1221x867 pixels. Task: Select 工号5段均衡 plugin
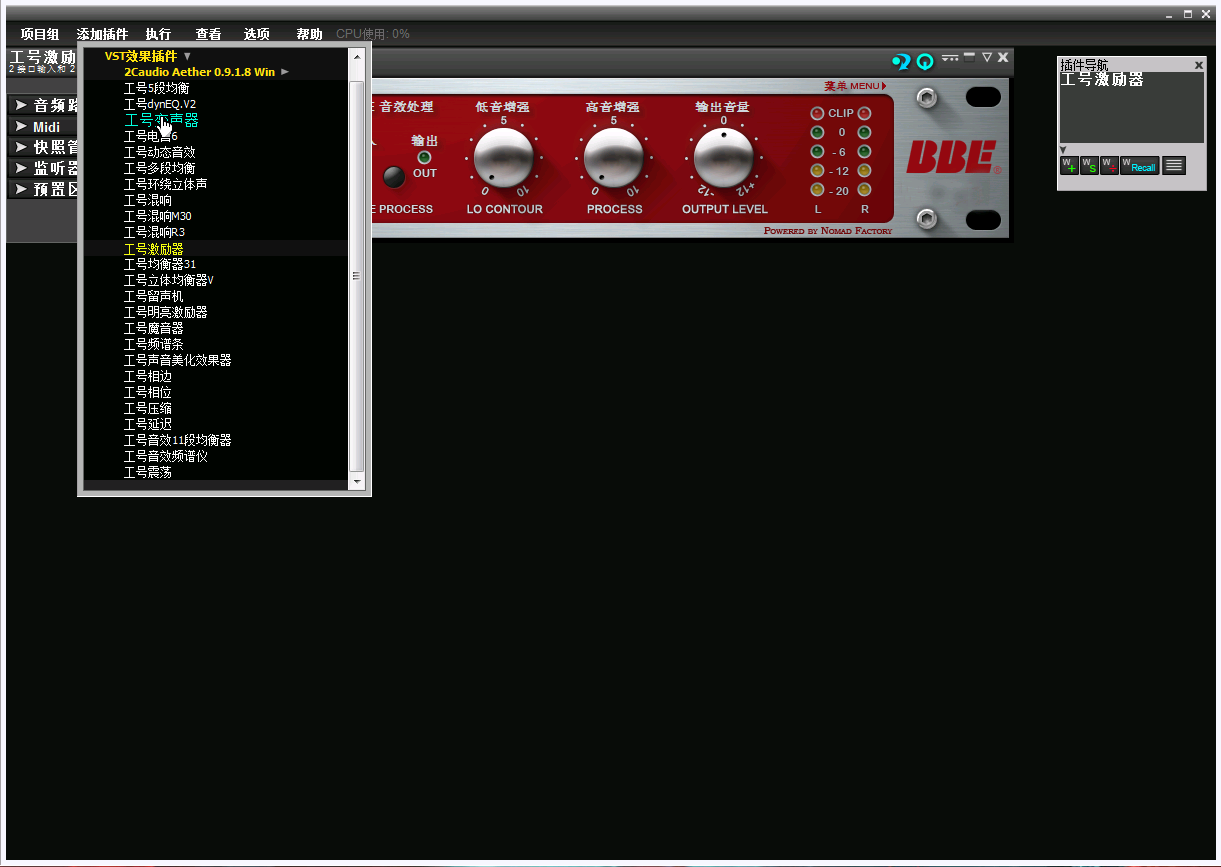[x=156, y=88]
